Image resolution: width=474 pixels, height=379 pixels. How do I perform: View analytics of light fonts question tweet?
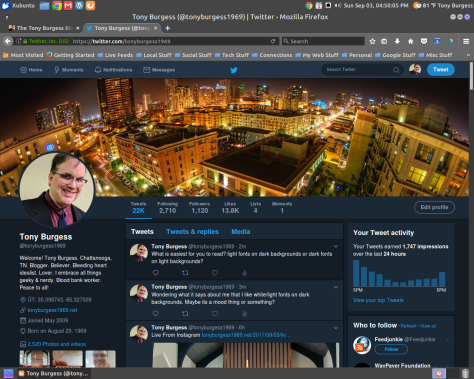pos(245,273)
